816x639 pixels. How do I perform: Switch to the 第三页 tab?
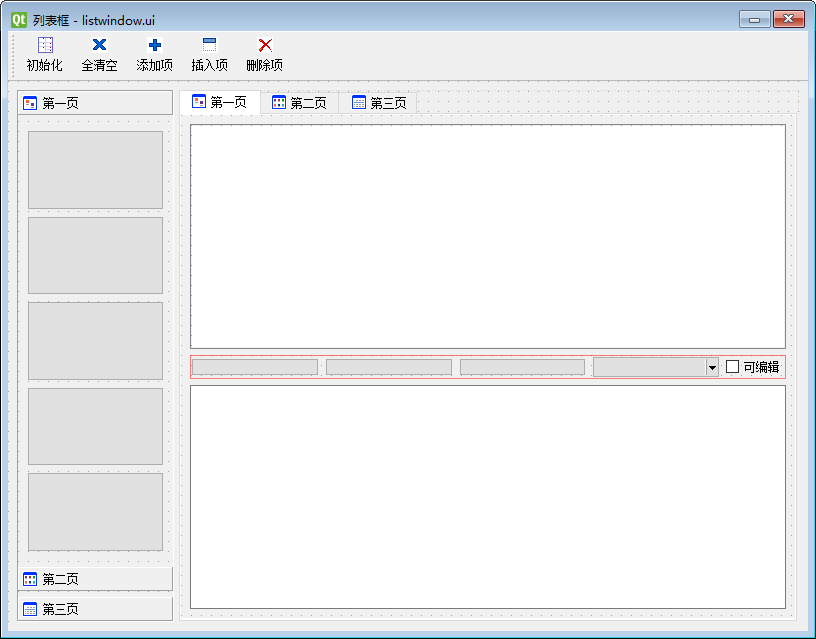click(x=378, y=103)
